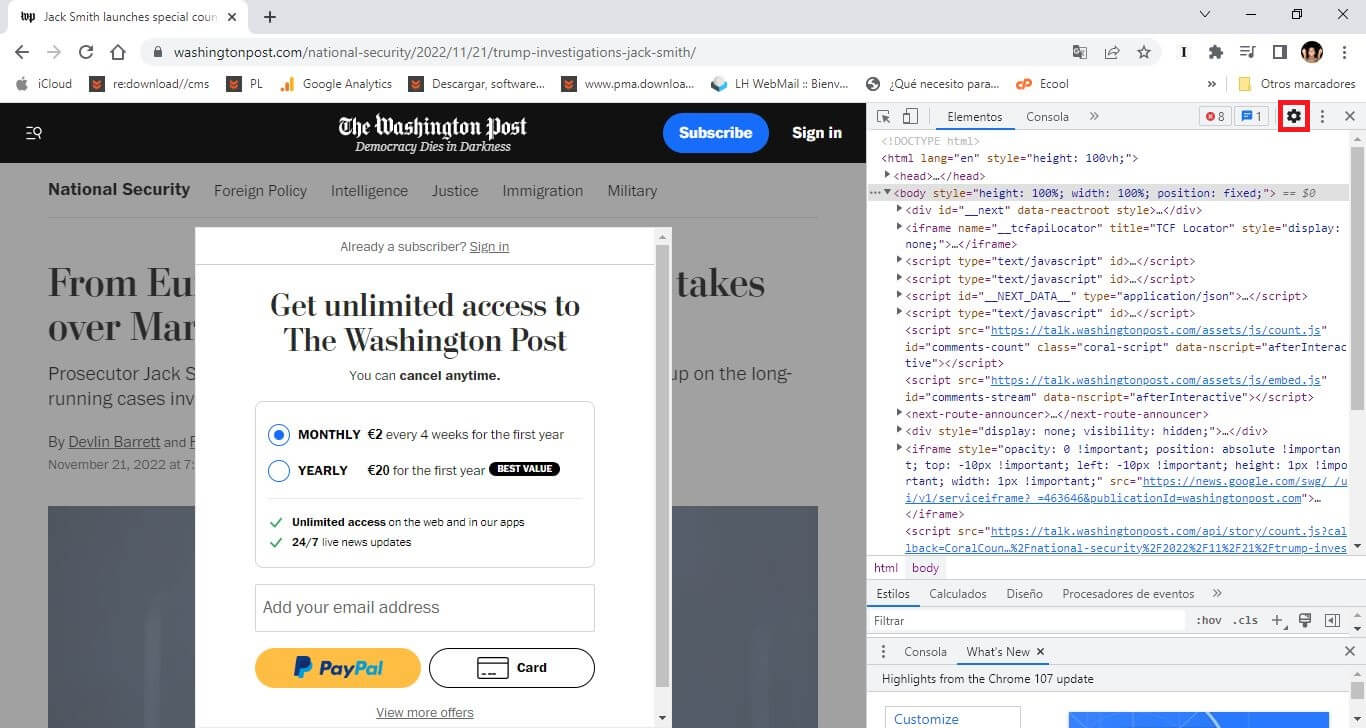
Task: Expand the div id __next node
Action: 899,210
